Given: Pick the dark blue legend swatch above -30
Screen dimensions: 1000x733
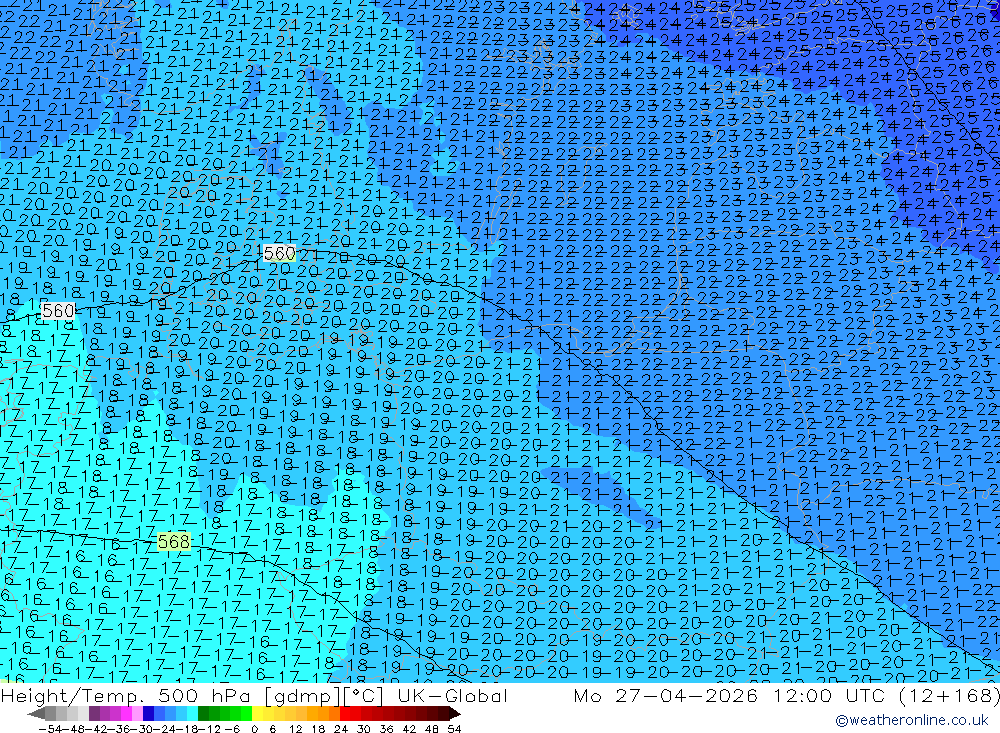Looking at the screenshot, I should coord(148,714).
